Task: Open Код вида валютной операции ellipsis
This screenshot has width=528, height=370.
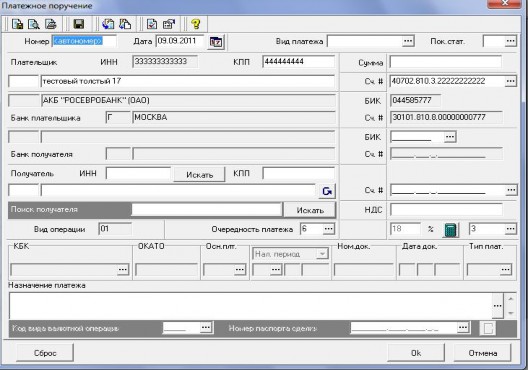Action: [x=205, y=328]
